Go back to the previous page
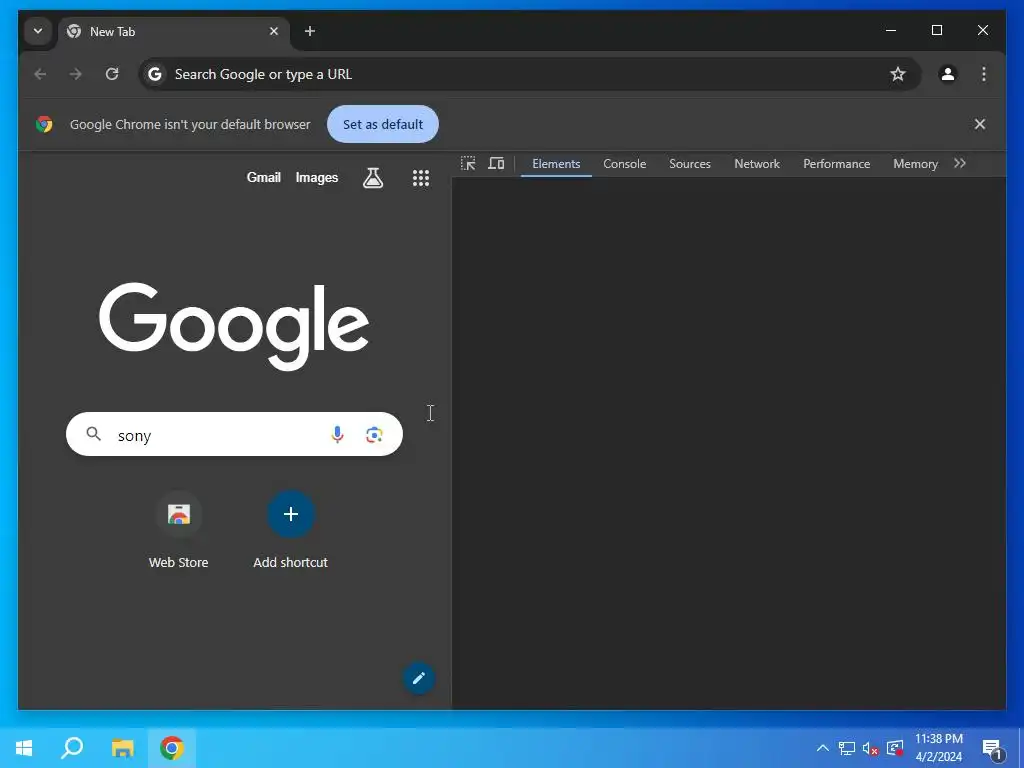This screenshot has height=768, width=1024. pyautogui.click(x=40, y=74)
